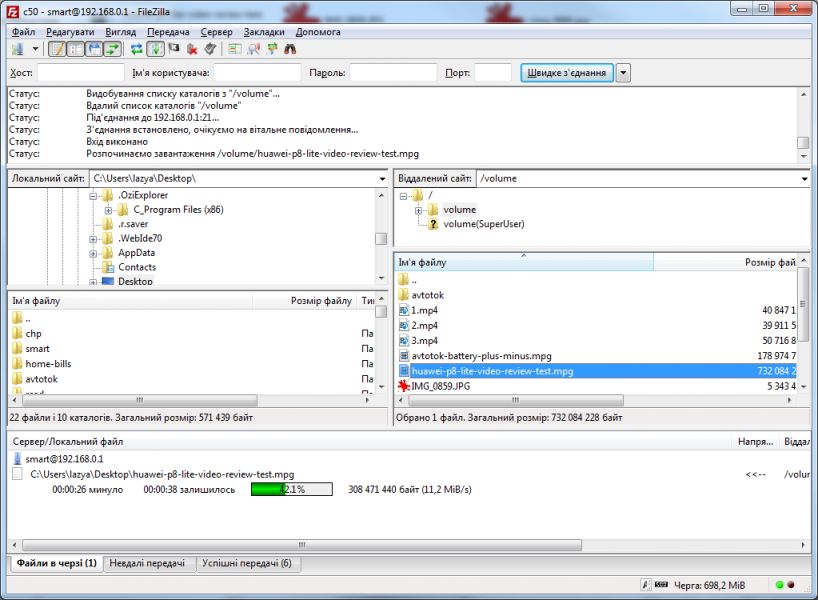Viewport: 818px width, 600px height.
Task: Open directory listing filters
Action: pos(235,49)
